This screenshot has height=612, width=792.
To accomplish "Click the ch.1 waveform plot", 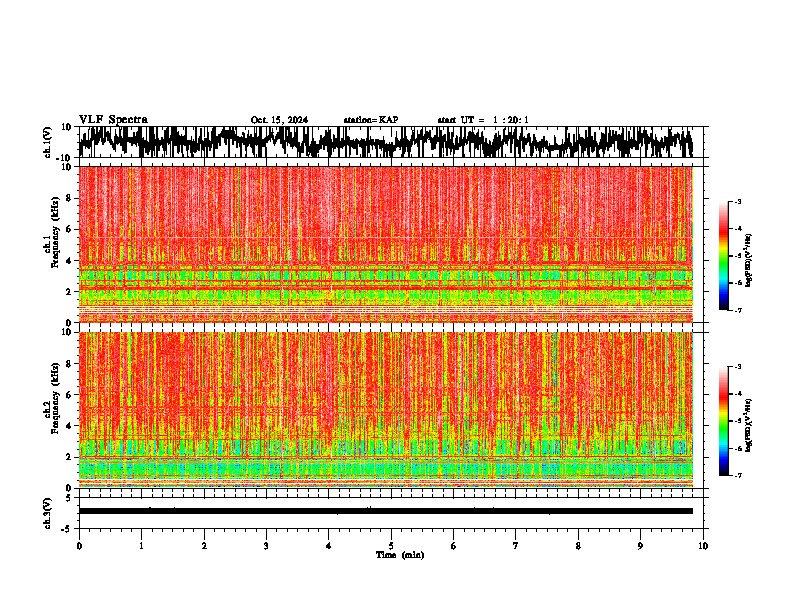I will tap(386, 142).
